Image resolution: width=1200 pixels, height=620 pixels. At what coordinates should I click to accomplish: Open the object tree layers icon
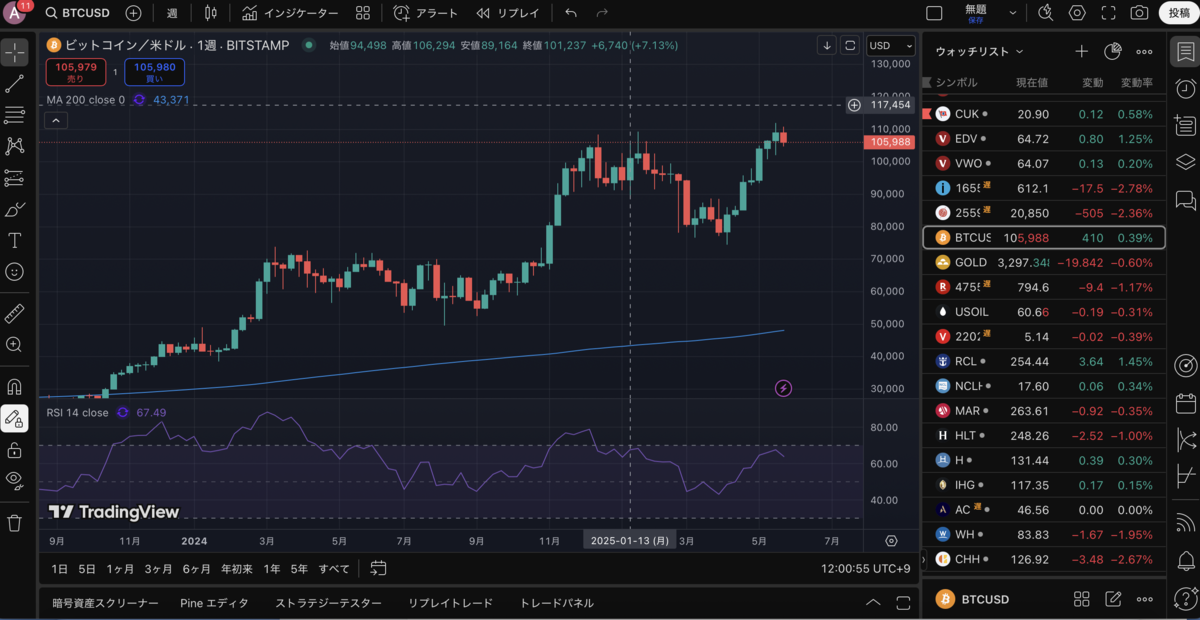pyautogui.click(x=1185, y=162)
